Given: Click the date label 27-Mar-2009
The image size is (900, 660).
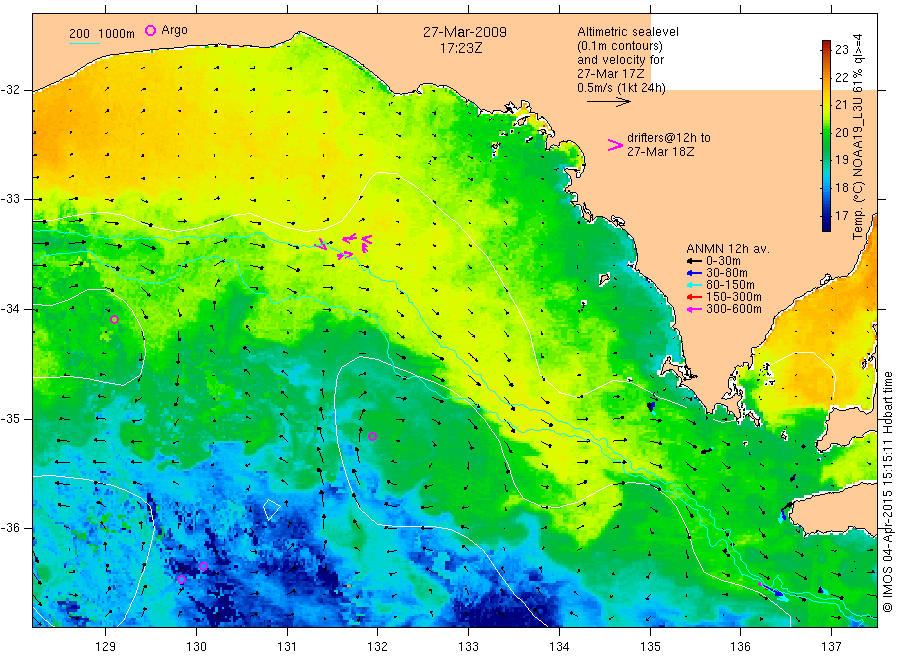Looking at the screenshot, I should click(465, 33).
